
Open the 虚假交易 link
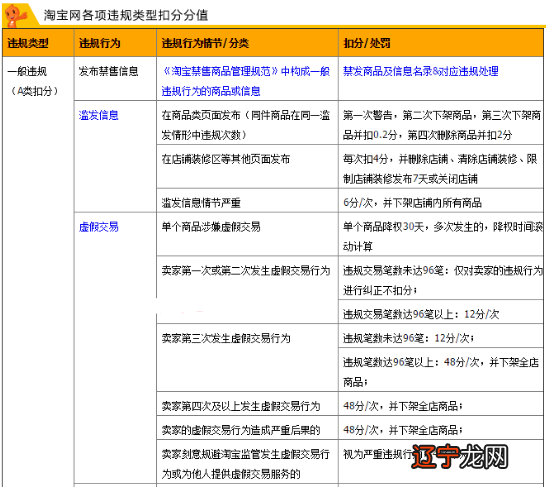pyautogui.click(x=99, y=227)
